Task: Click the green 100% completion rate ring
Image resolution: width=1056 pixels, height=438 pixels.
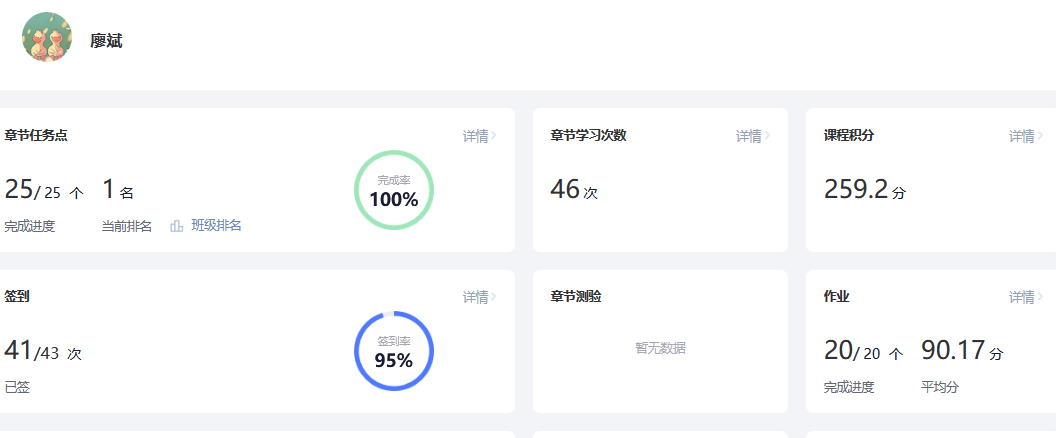Action: 394,191
